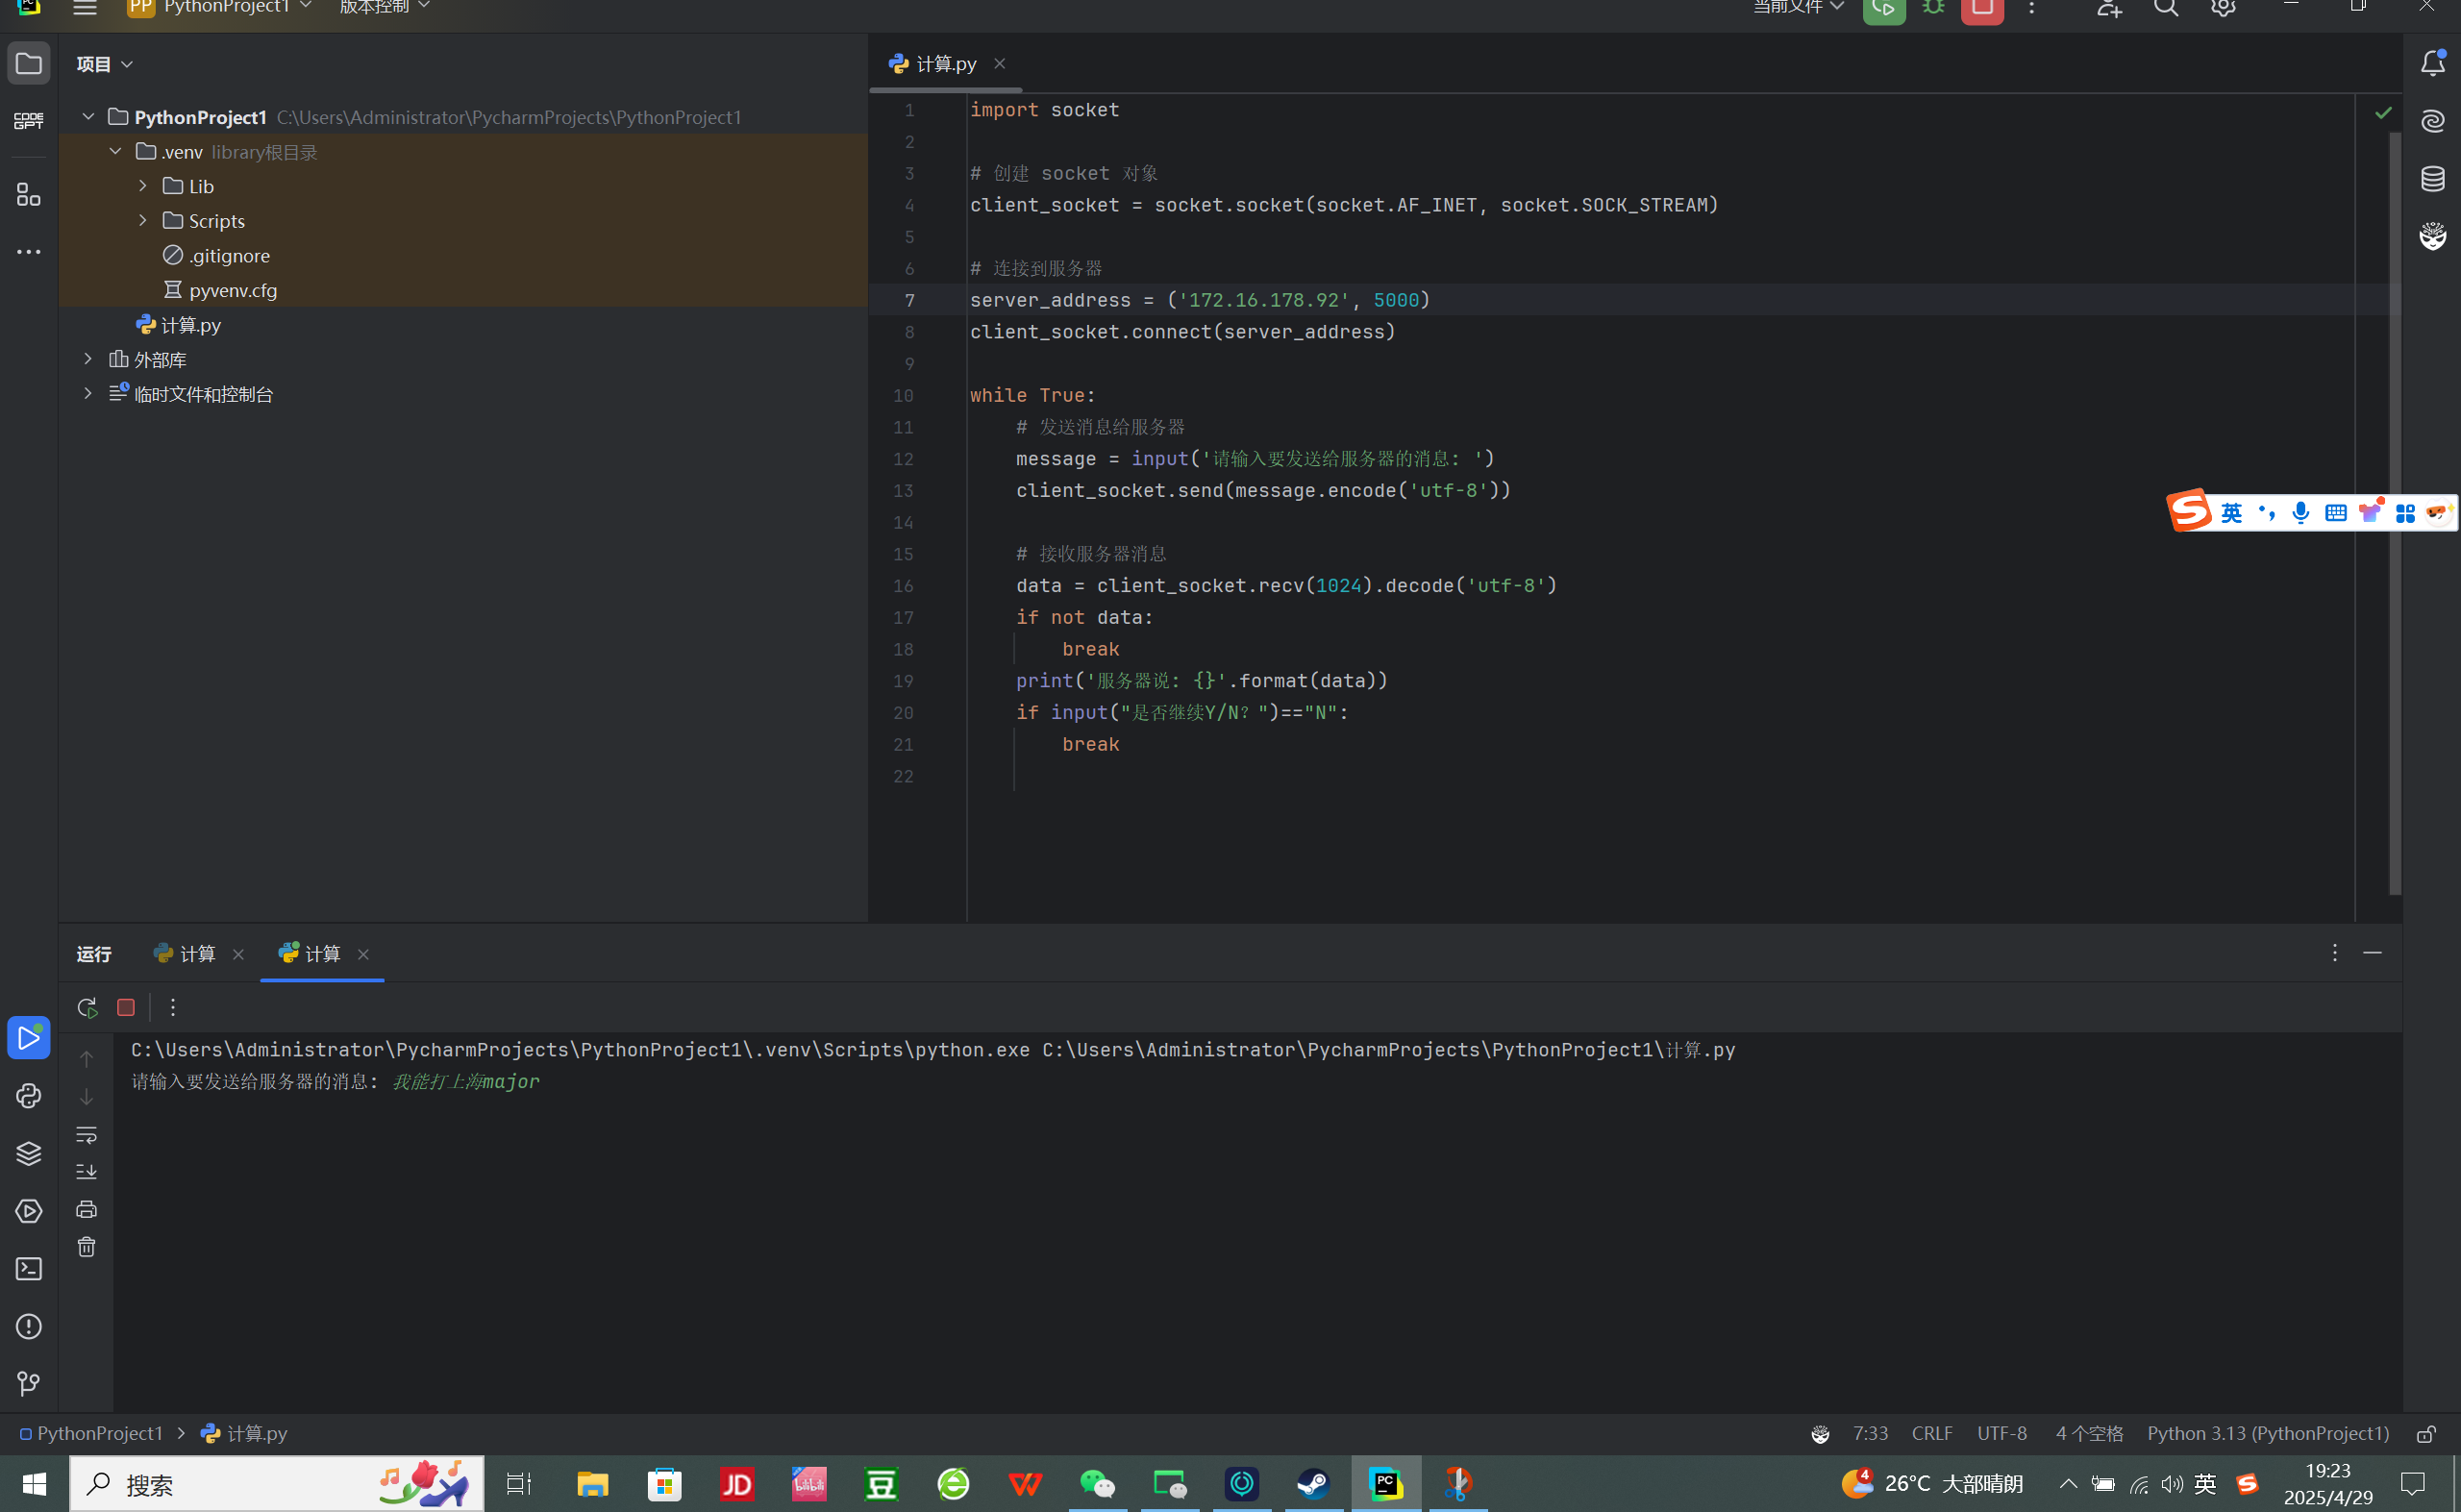Toggle scroll to end in console
Screen dimensions: 2461x1512
[x=87, y=1171]
